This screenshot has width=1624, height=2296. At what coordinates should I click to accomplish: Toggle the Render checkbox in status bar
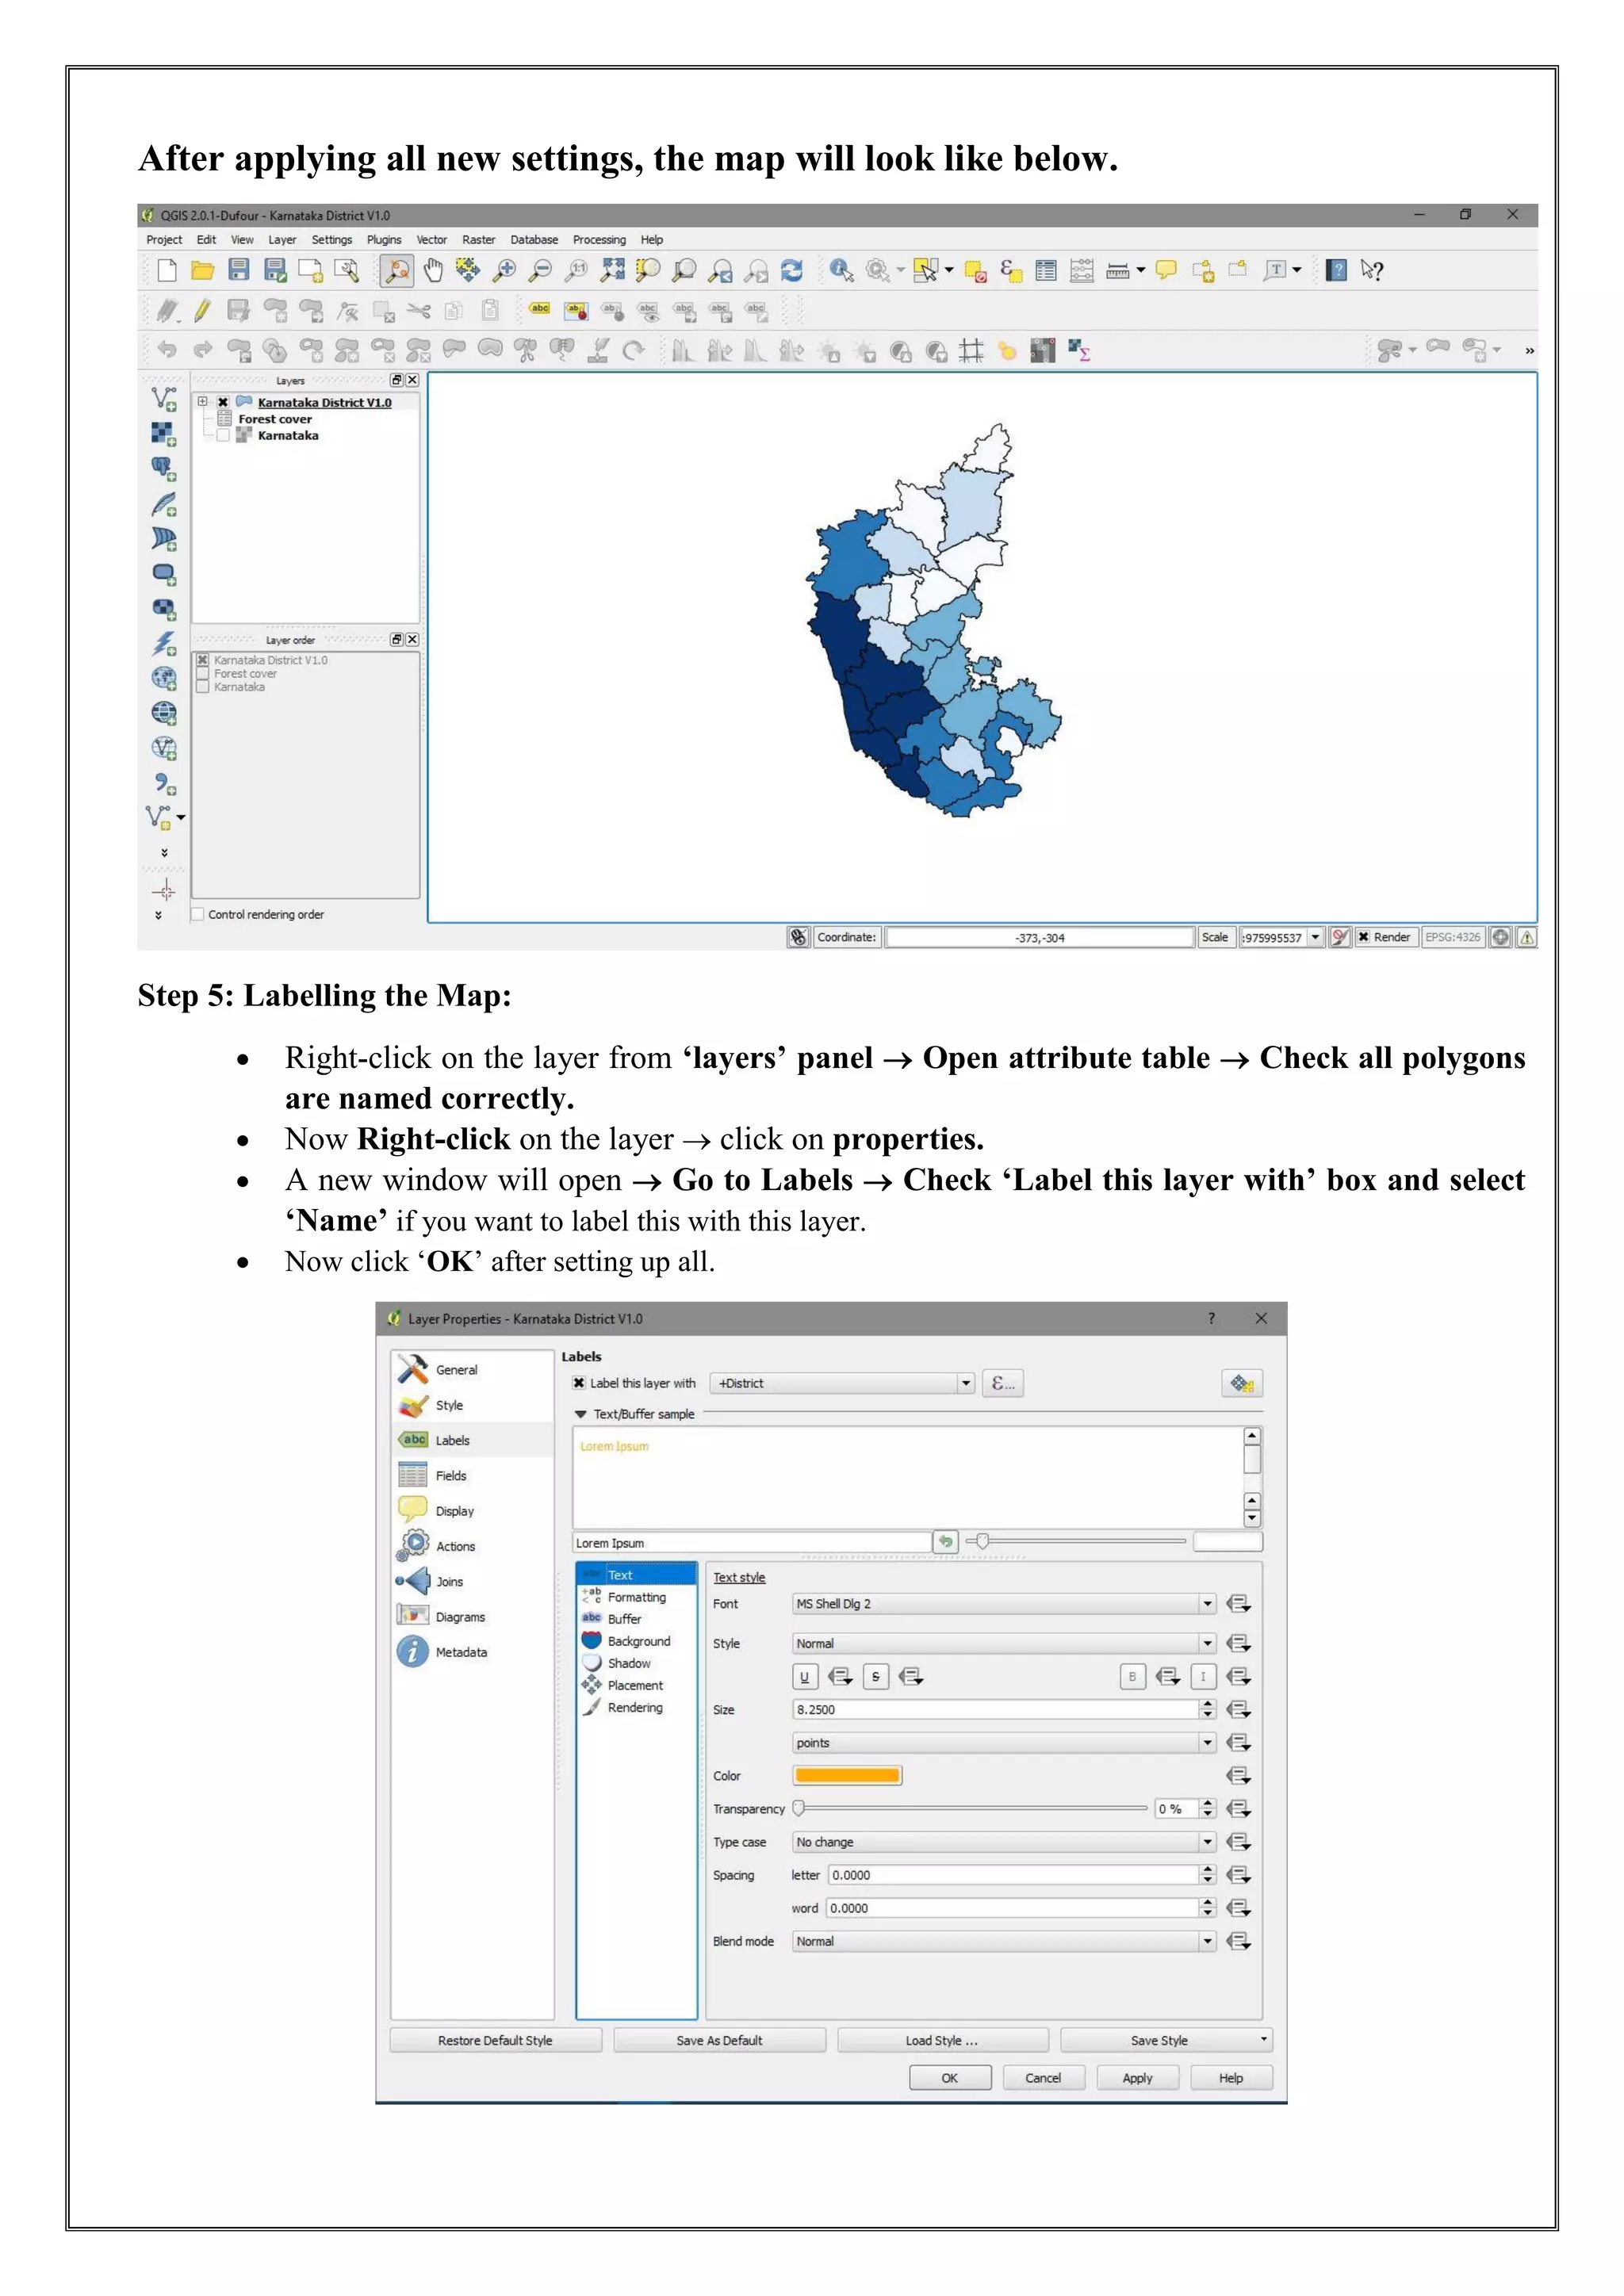pos(1363,937)
